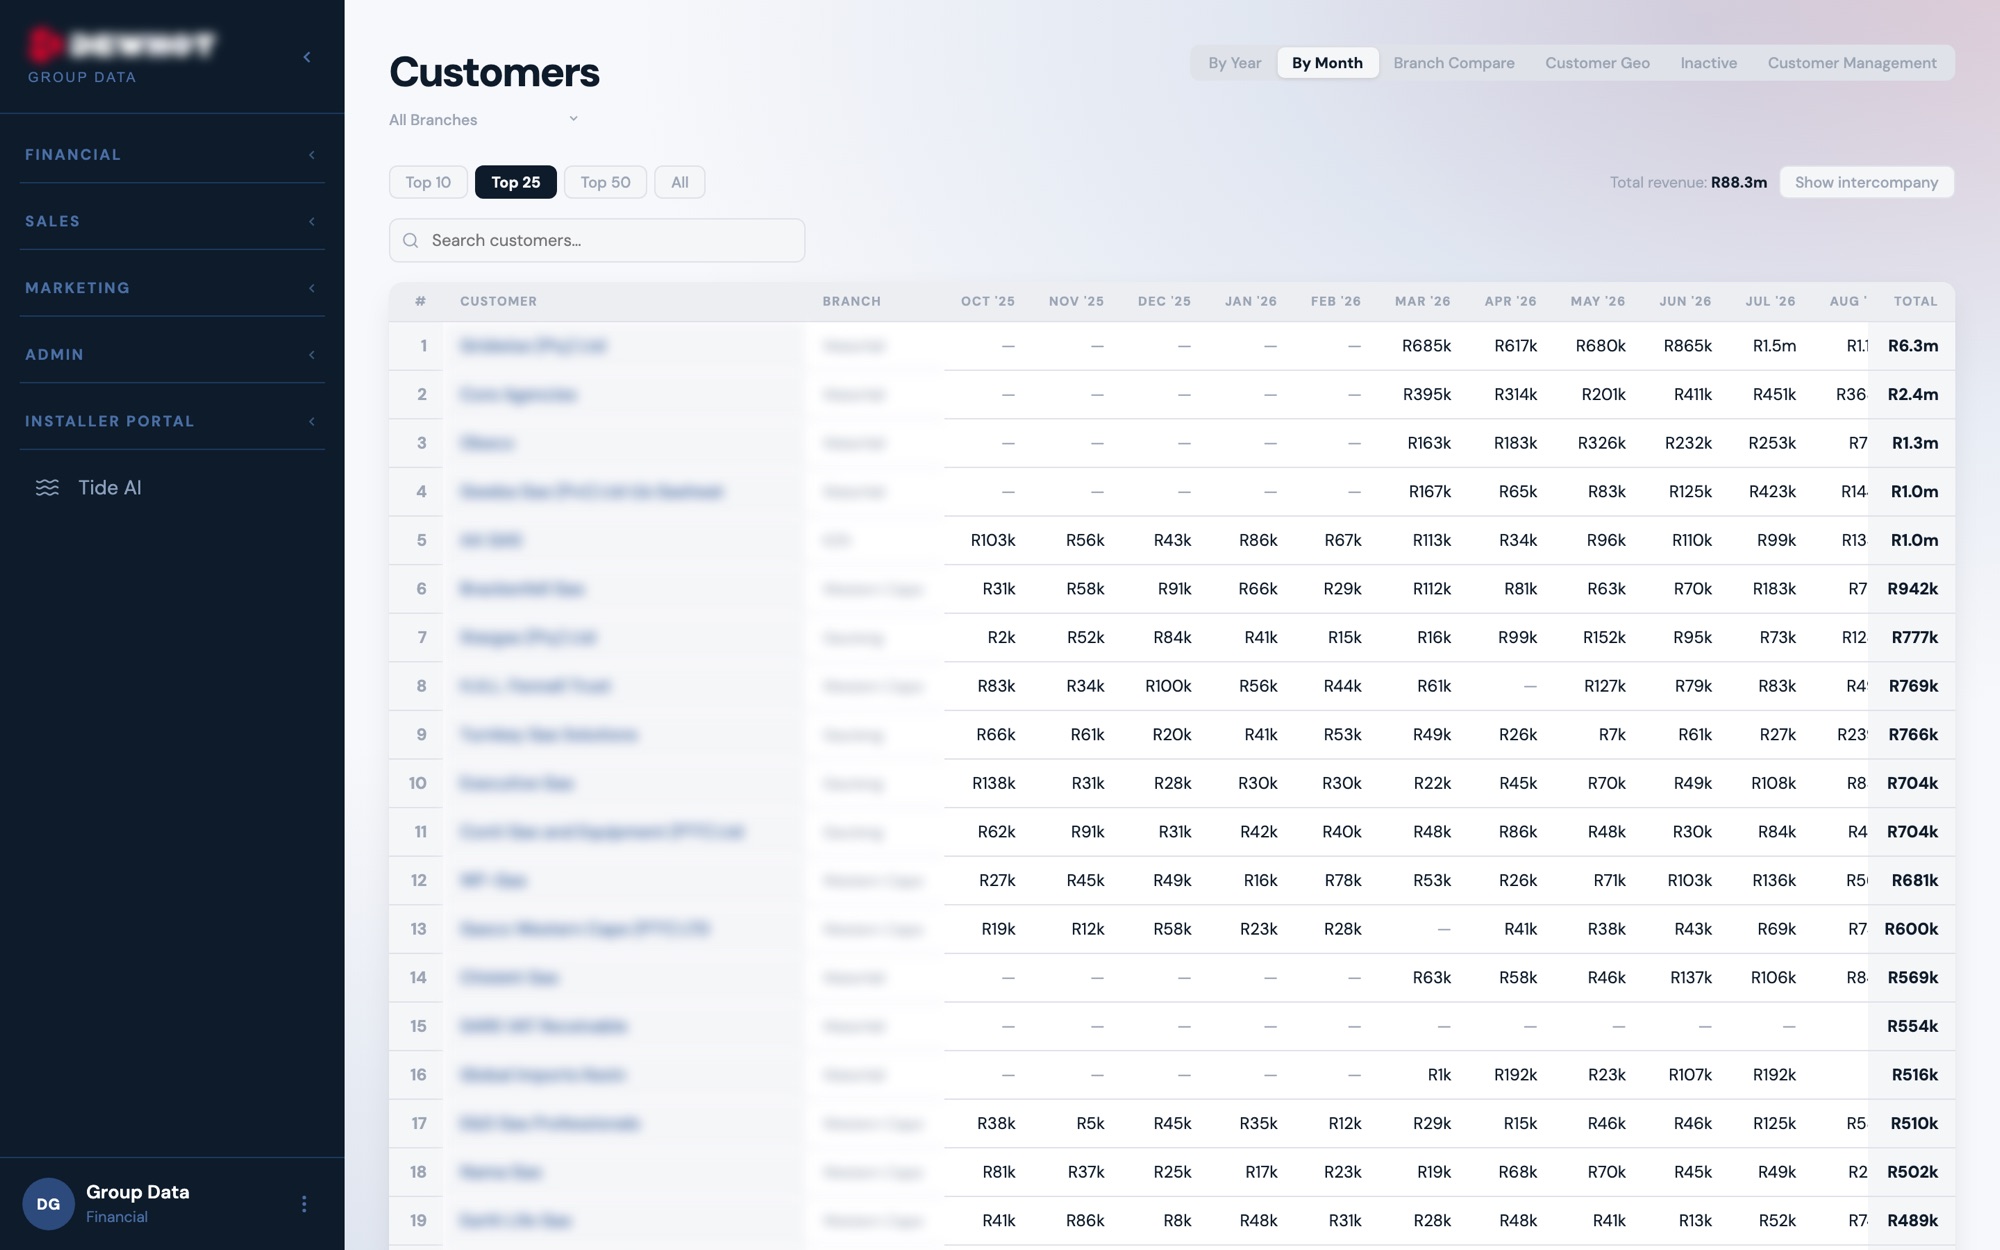The height and width of the screenshot is (1250, 2000).
Task: Filter to Top 10 customers
Action: click(x=428, y=182)
